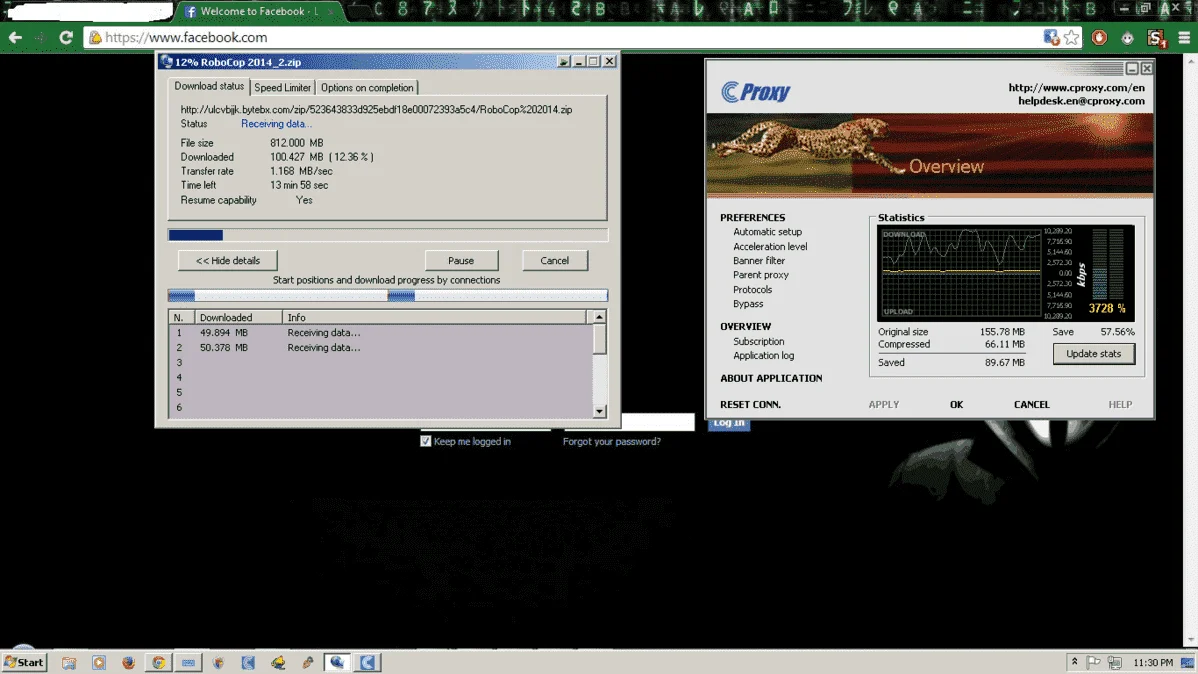Open the yellow-green app icon in taskbar
This screenshot has width=1198, height=674.
coord(278,663)
